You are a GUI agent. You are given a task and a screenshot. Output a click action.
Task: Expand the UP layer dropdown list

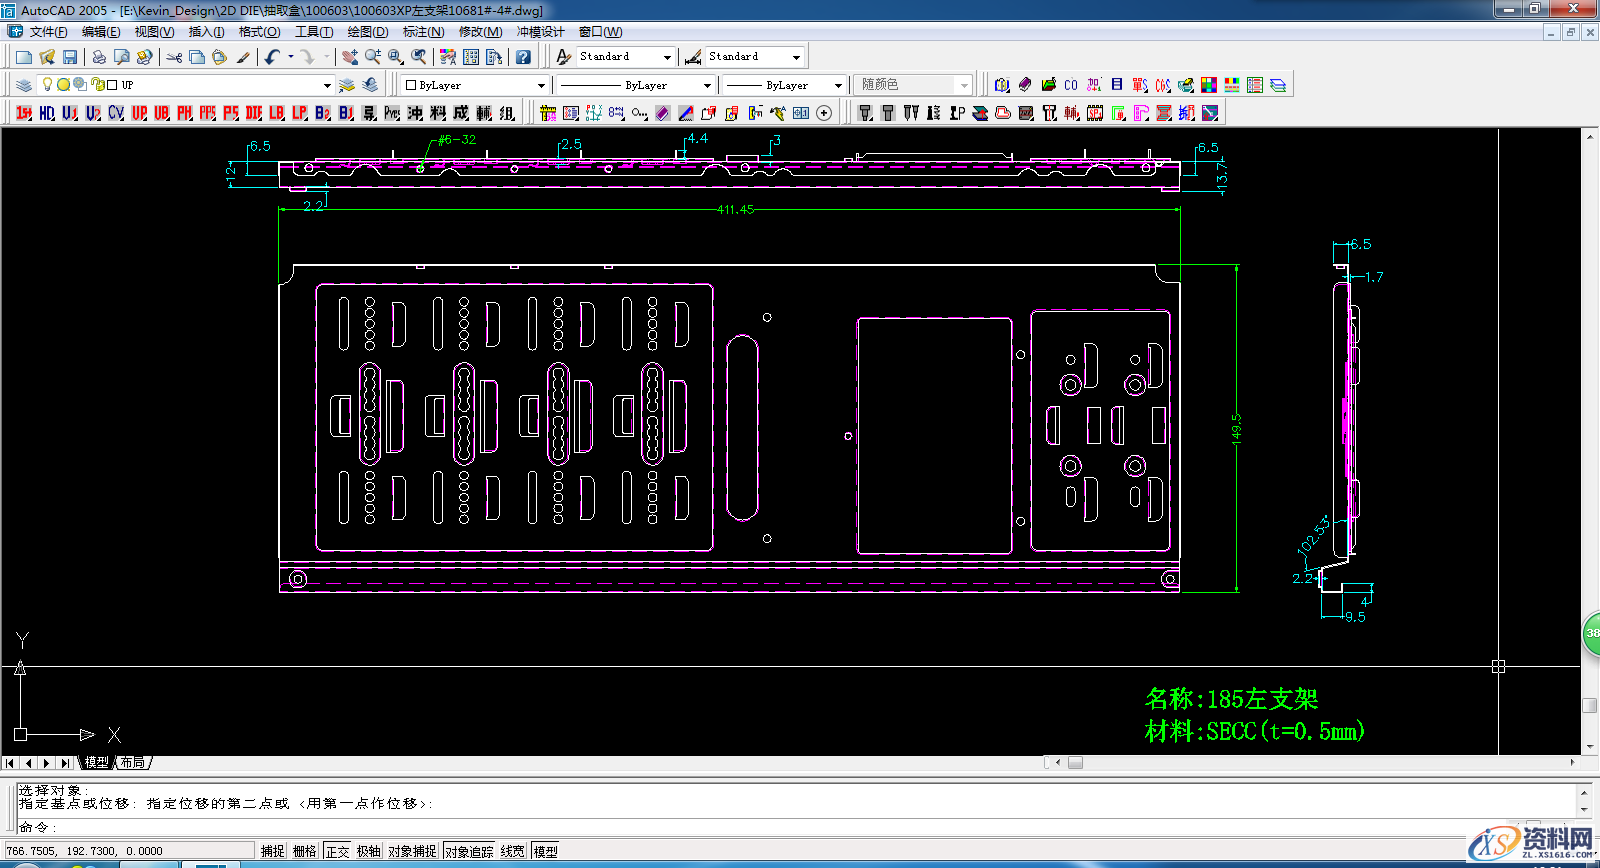[326, 85]
